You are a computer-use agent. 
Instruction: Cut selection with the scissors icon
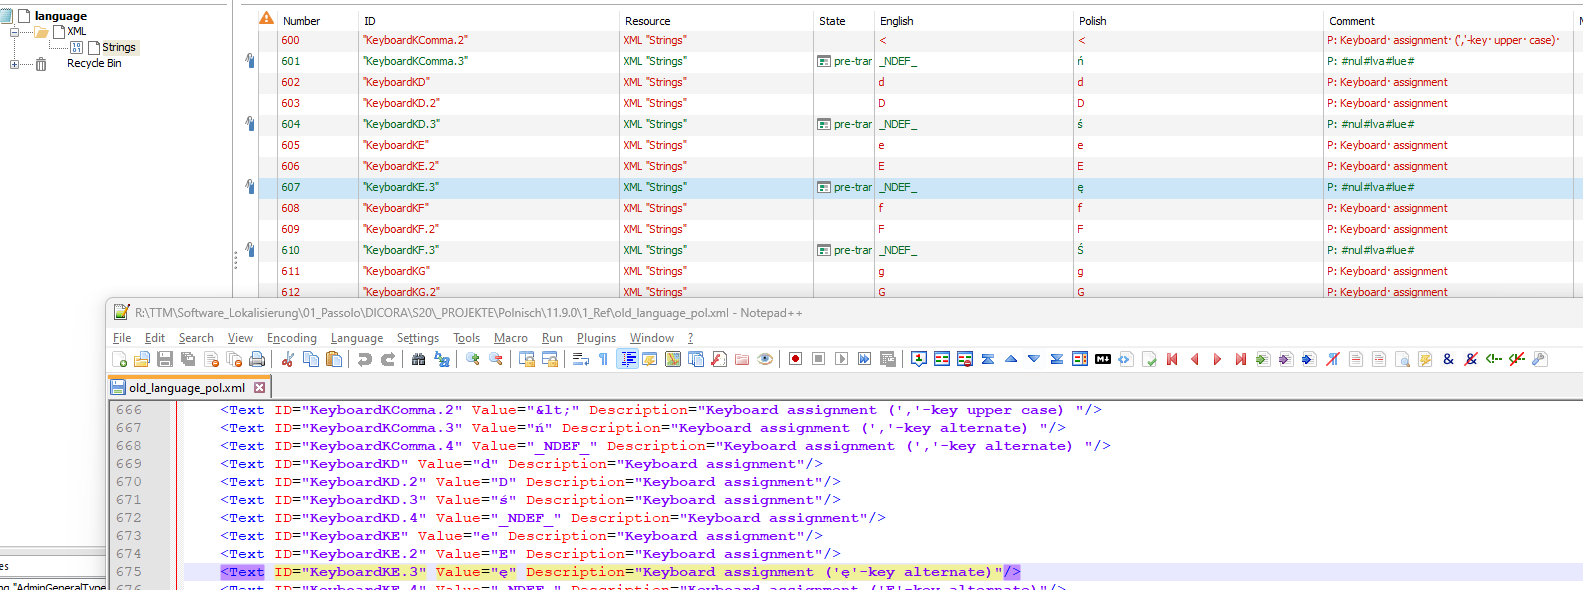(x=288, y=360)
